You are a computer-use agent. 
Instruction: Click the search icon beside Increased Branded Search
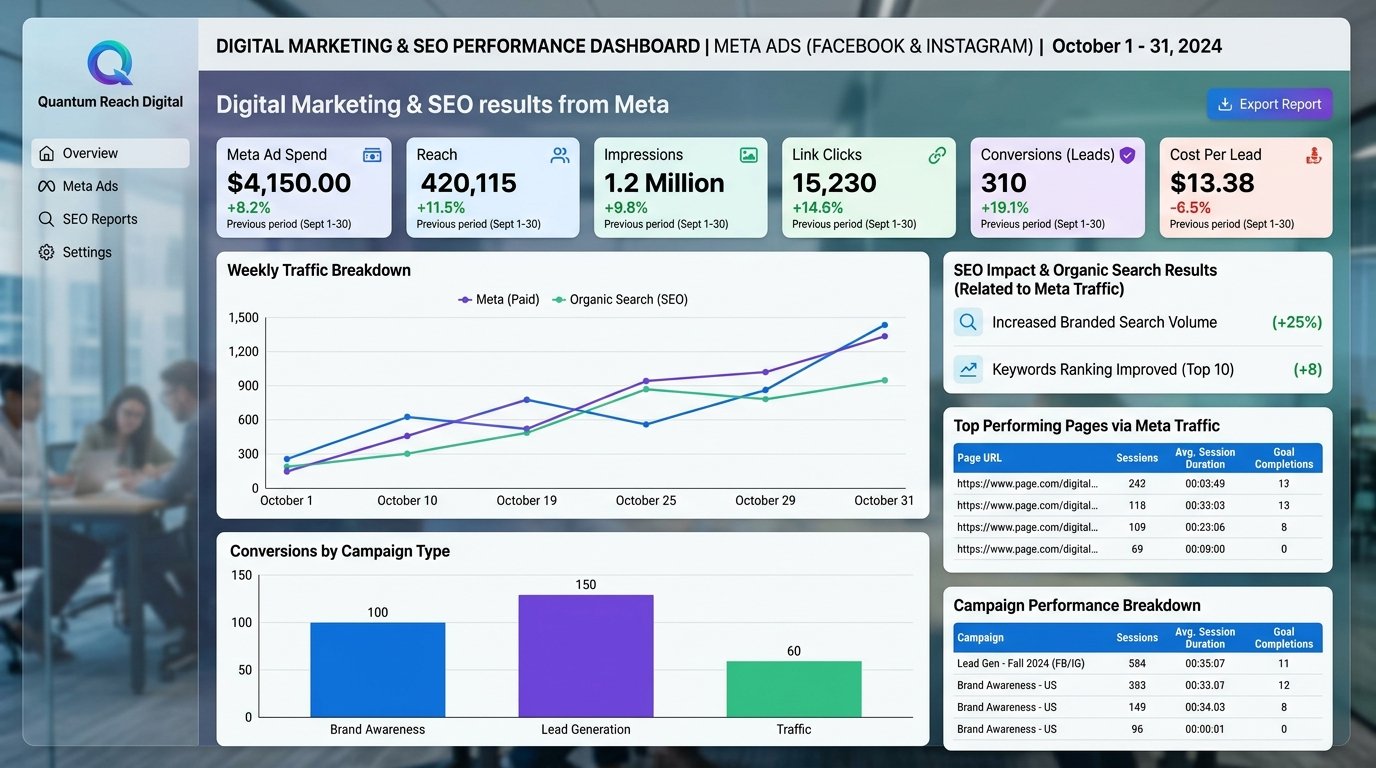pyautogui.click(x=968, y=322)
